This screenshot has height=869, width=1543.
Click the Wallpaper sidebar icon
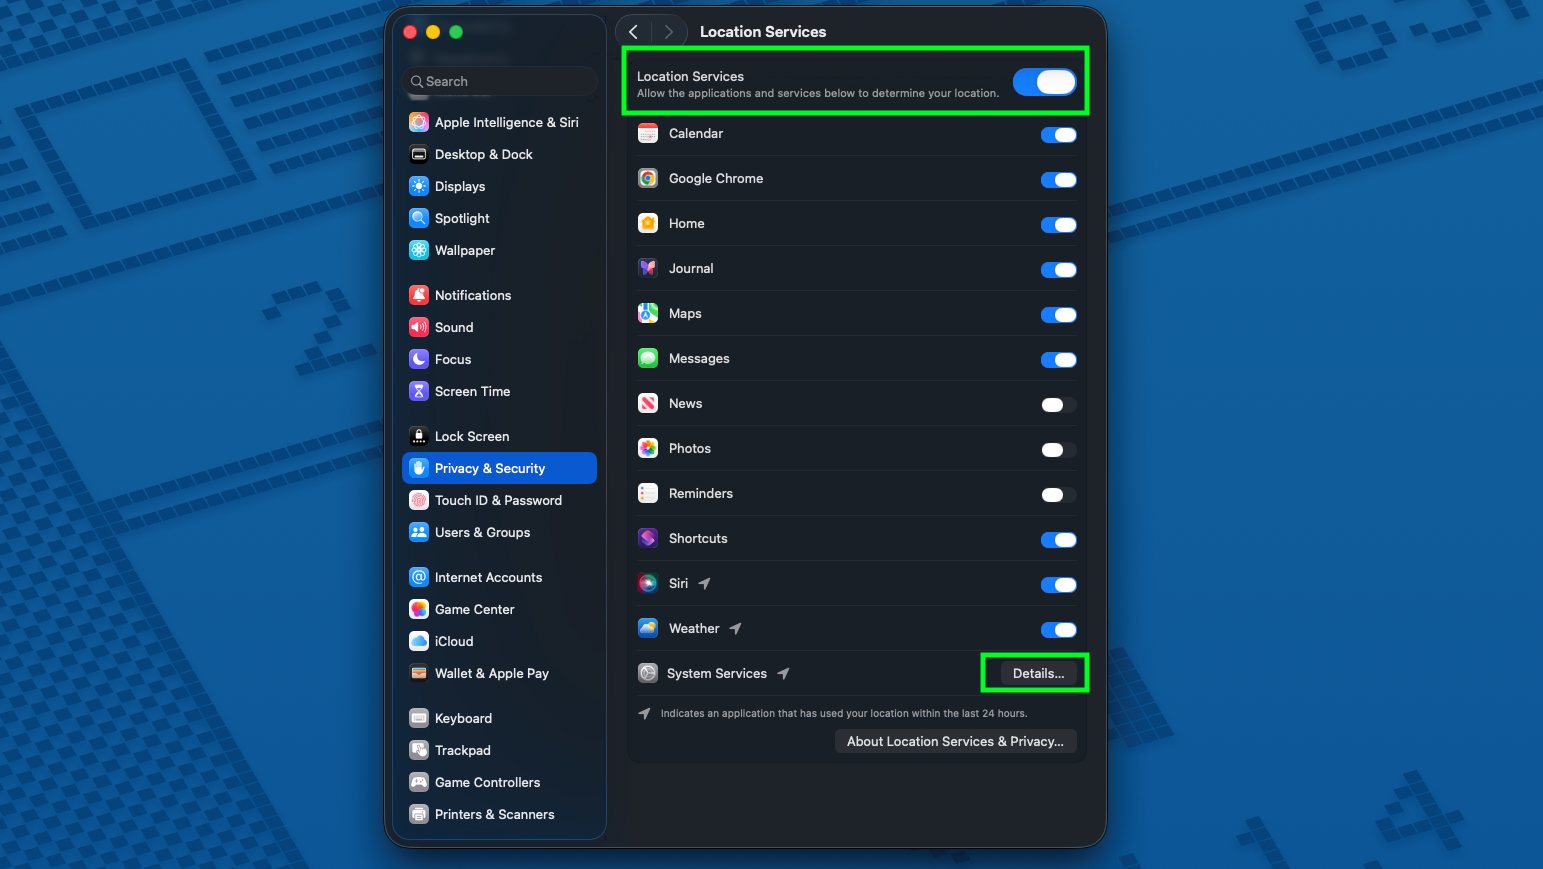pyautogui.click(x=419, y=250)
